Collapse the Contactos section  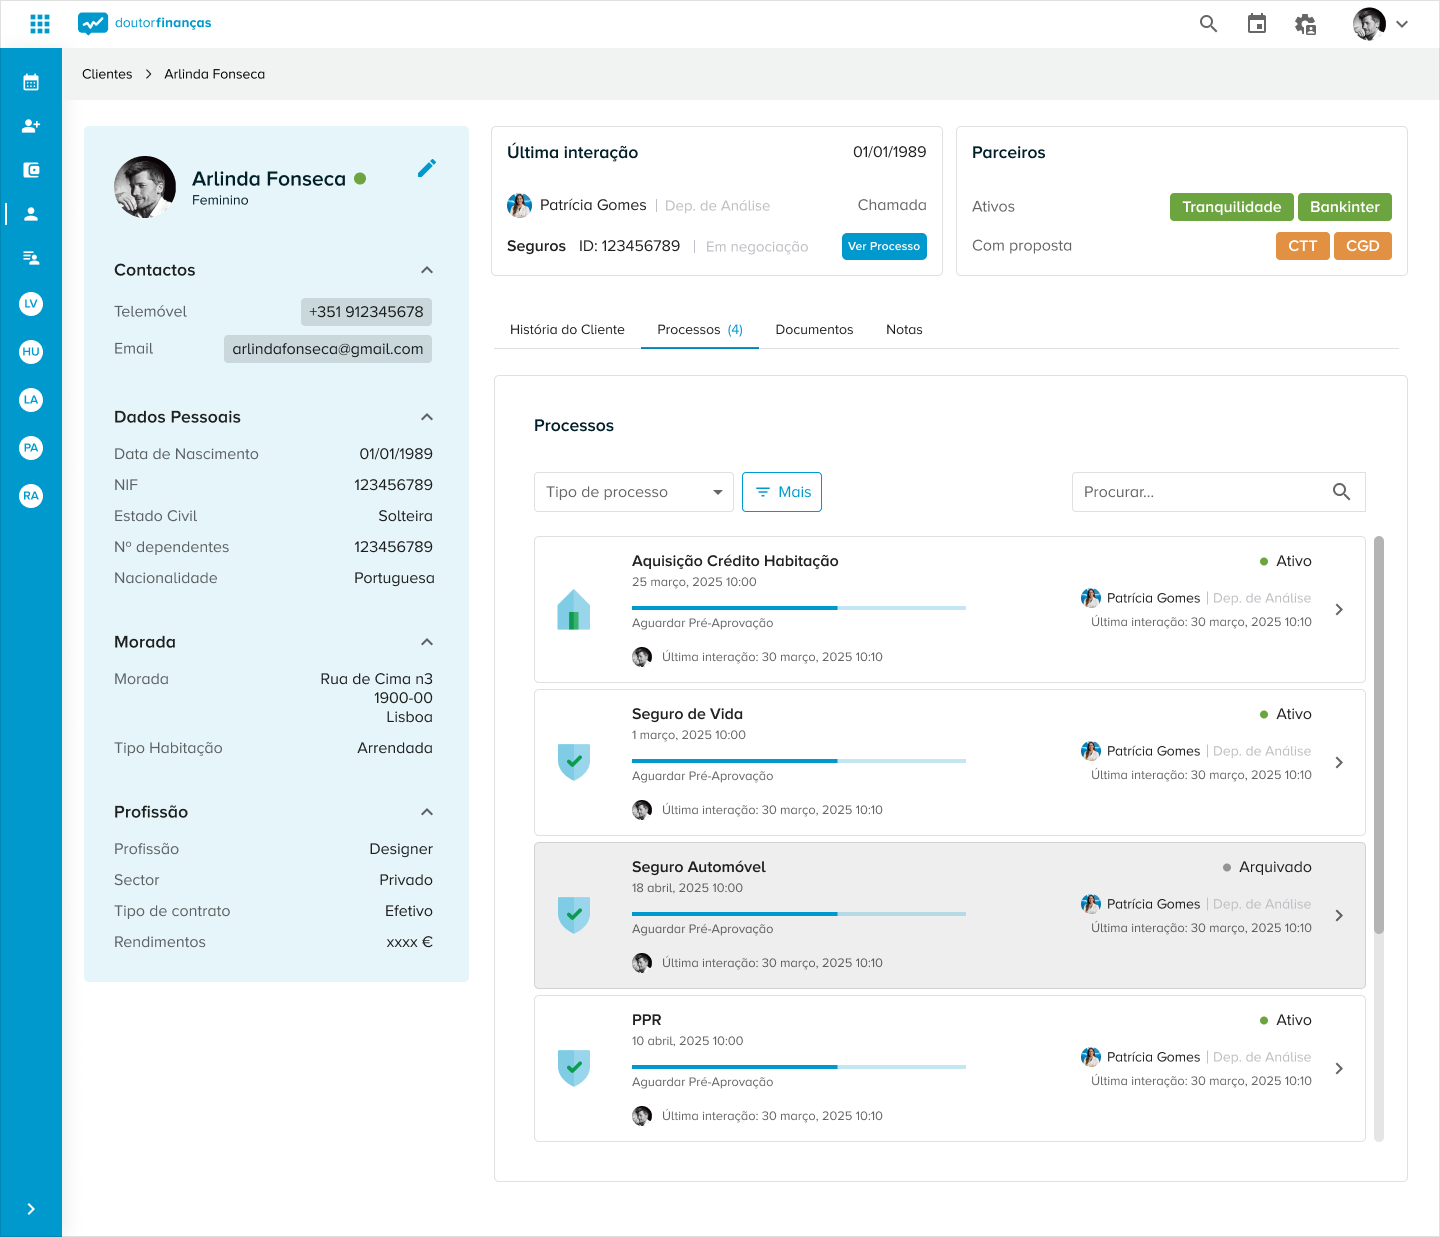pyautogui.click(x=427, y=270)
